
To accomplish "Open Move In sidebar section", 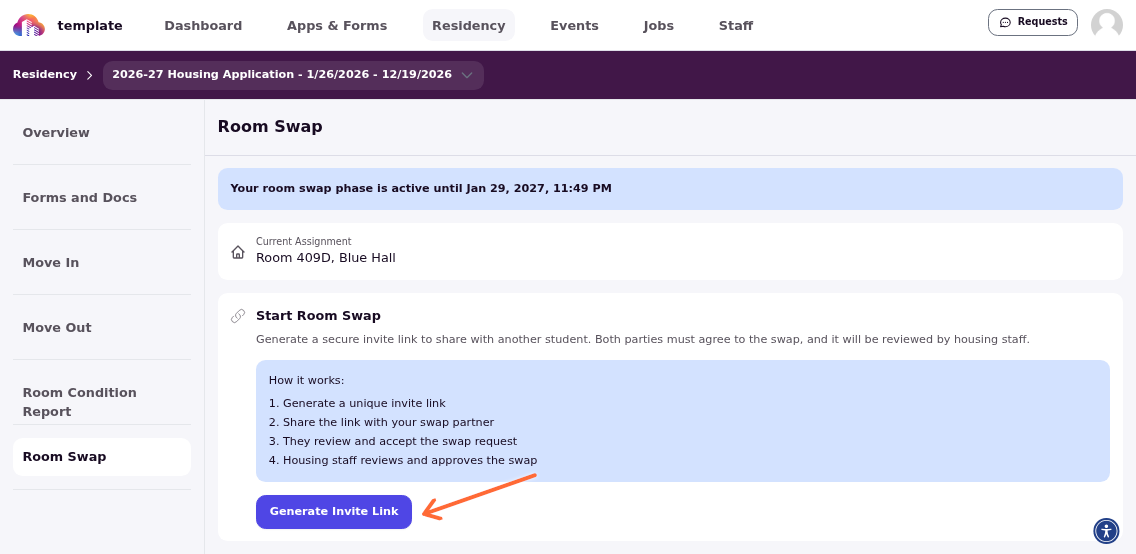I will point(102,263).
